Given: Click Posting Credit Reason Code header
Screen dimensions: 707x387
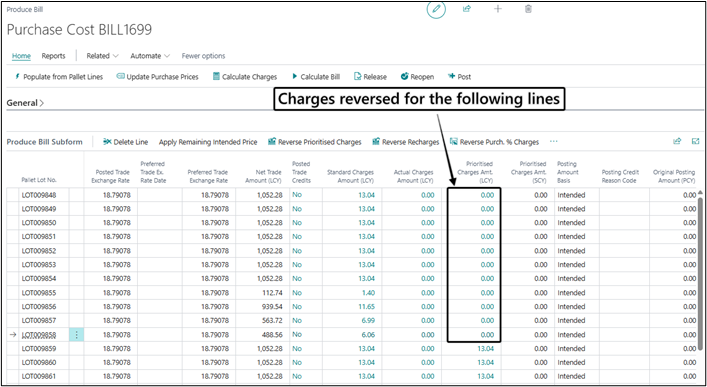Looking at the screenshot, I should coord(620,176).
